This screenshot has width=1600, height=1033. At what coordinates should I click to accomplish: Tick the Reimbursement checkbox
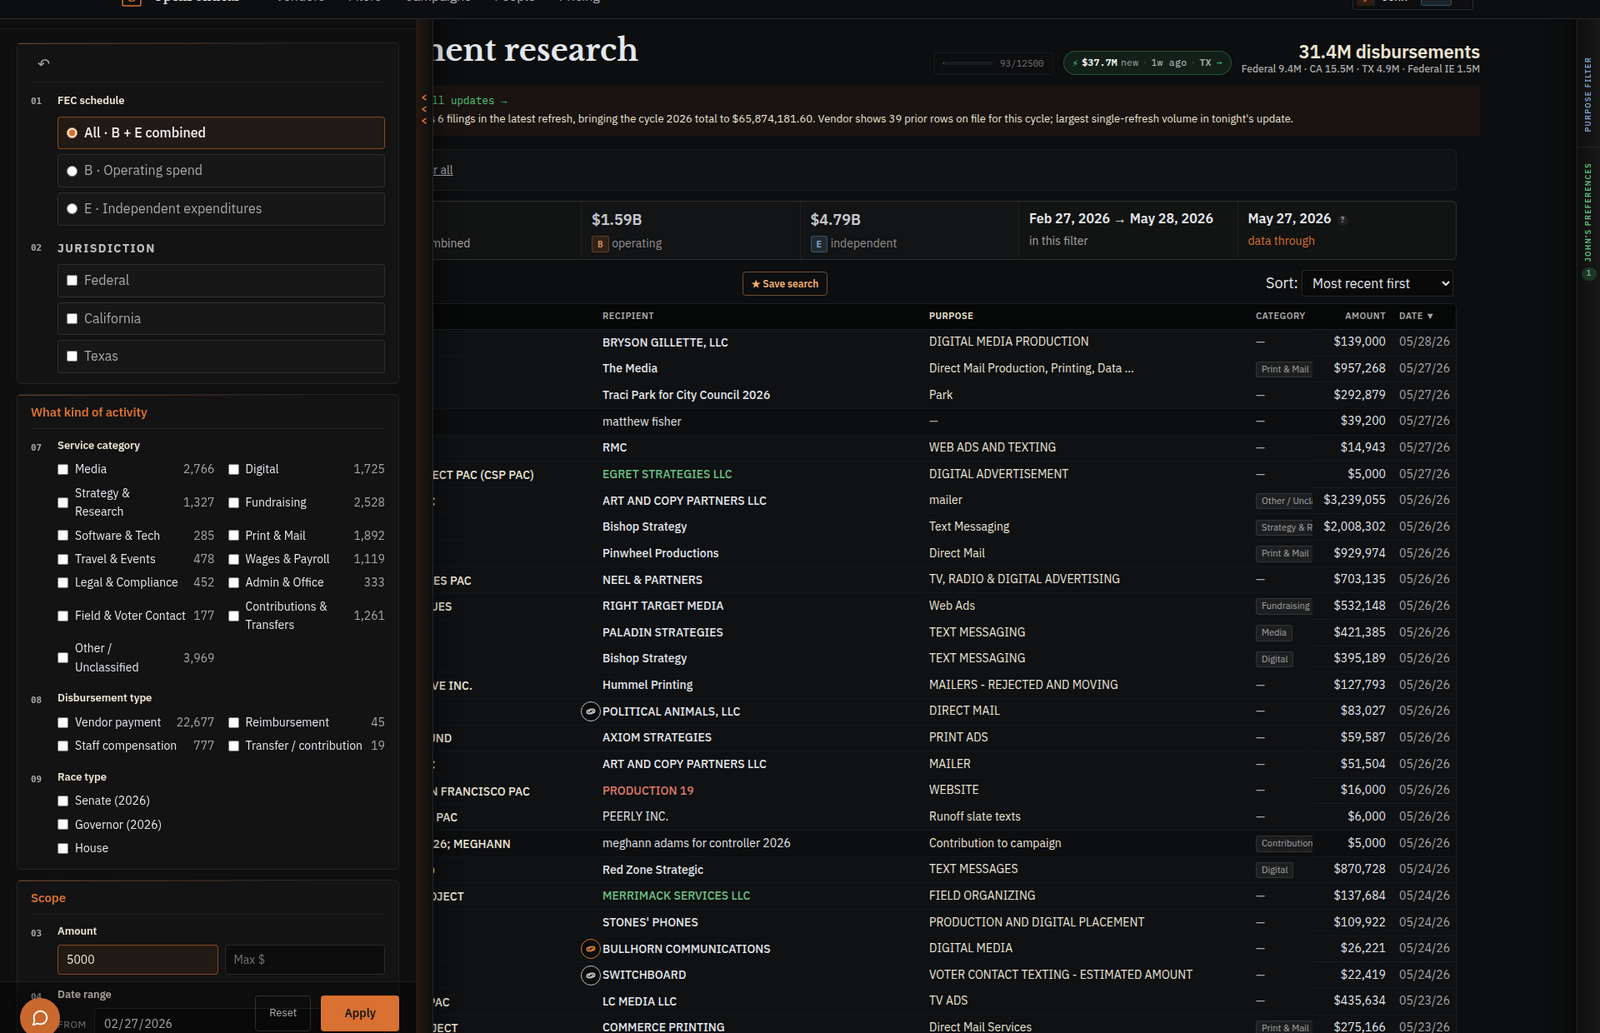coord(233,723)
